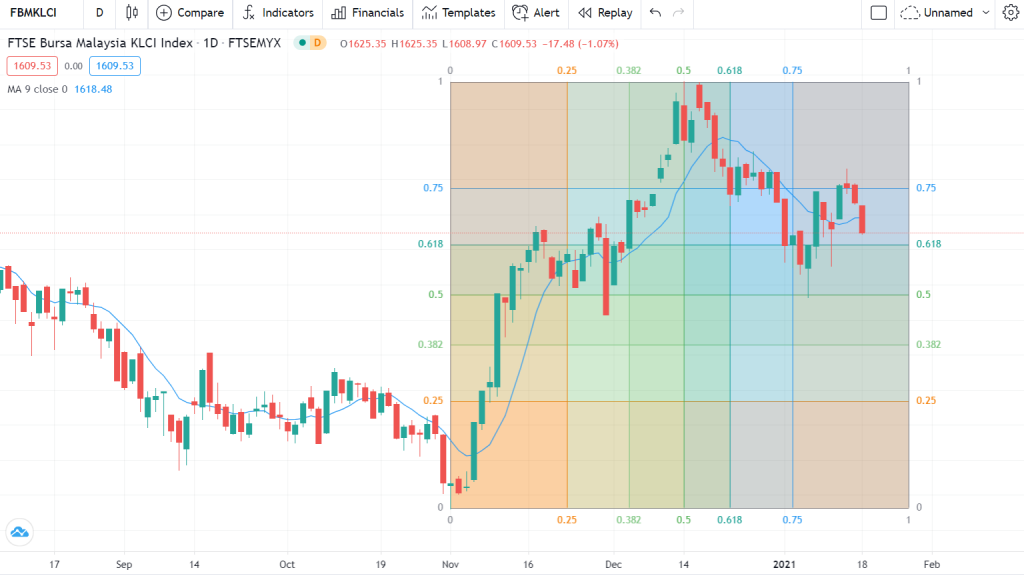Select the empty layout square at top right
The height and width of the screenshot is (576, 1024).
[880, 13]
